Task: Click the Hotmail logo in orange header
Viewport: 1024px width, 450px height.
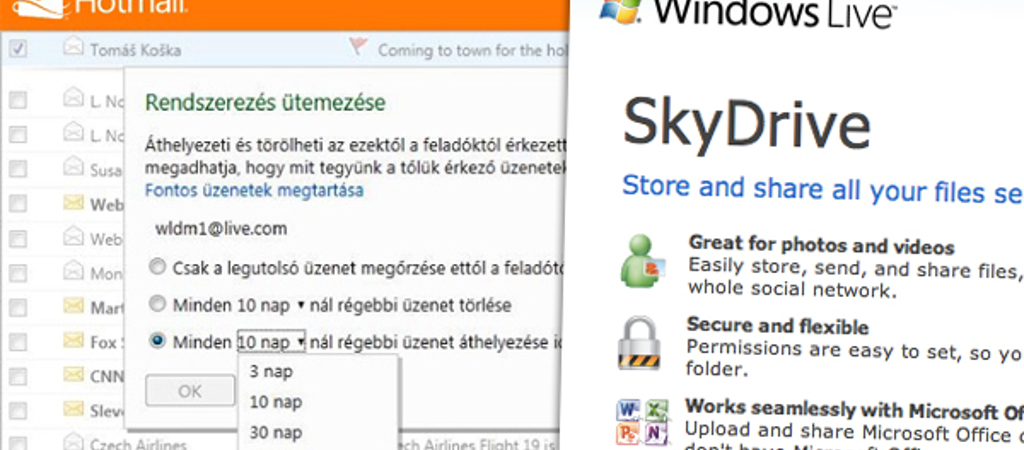Action: pyautogui.click(x=98, y=8)
